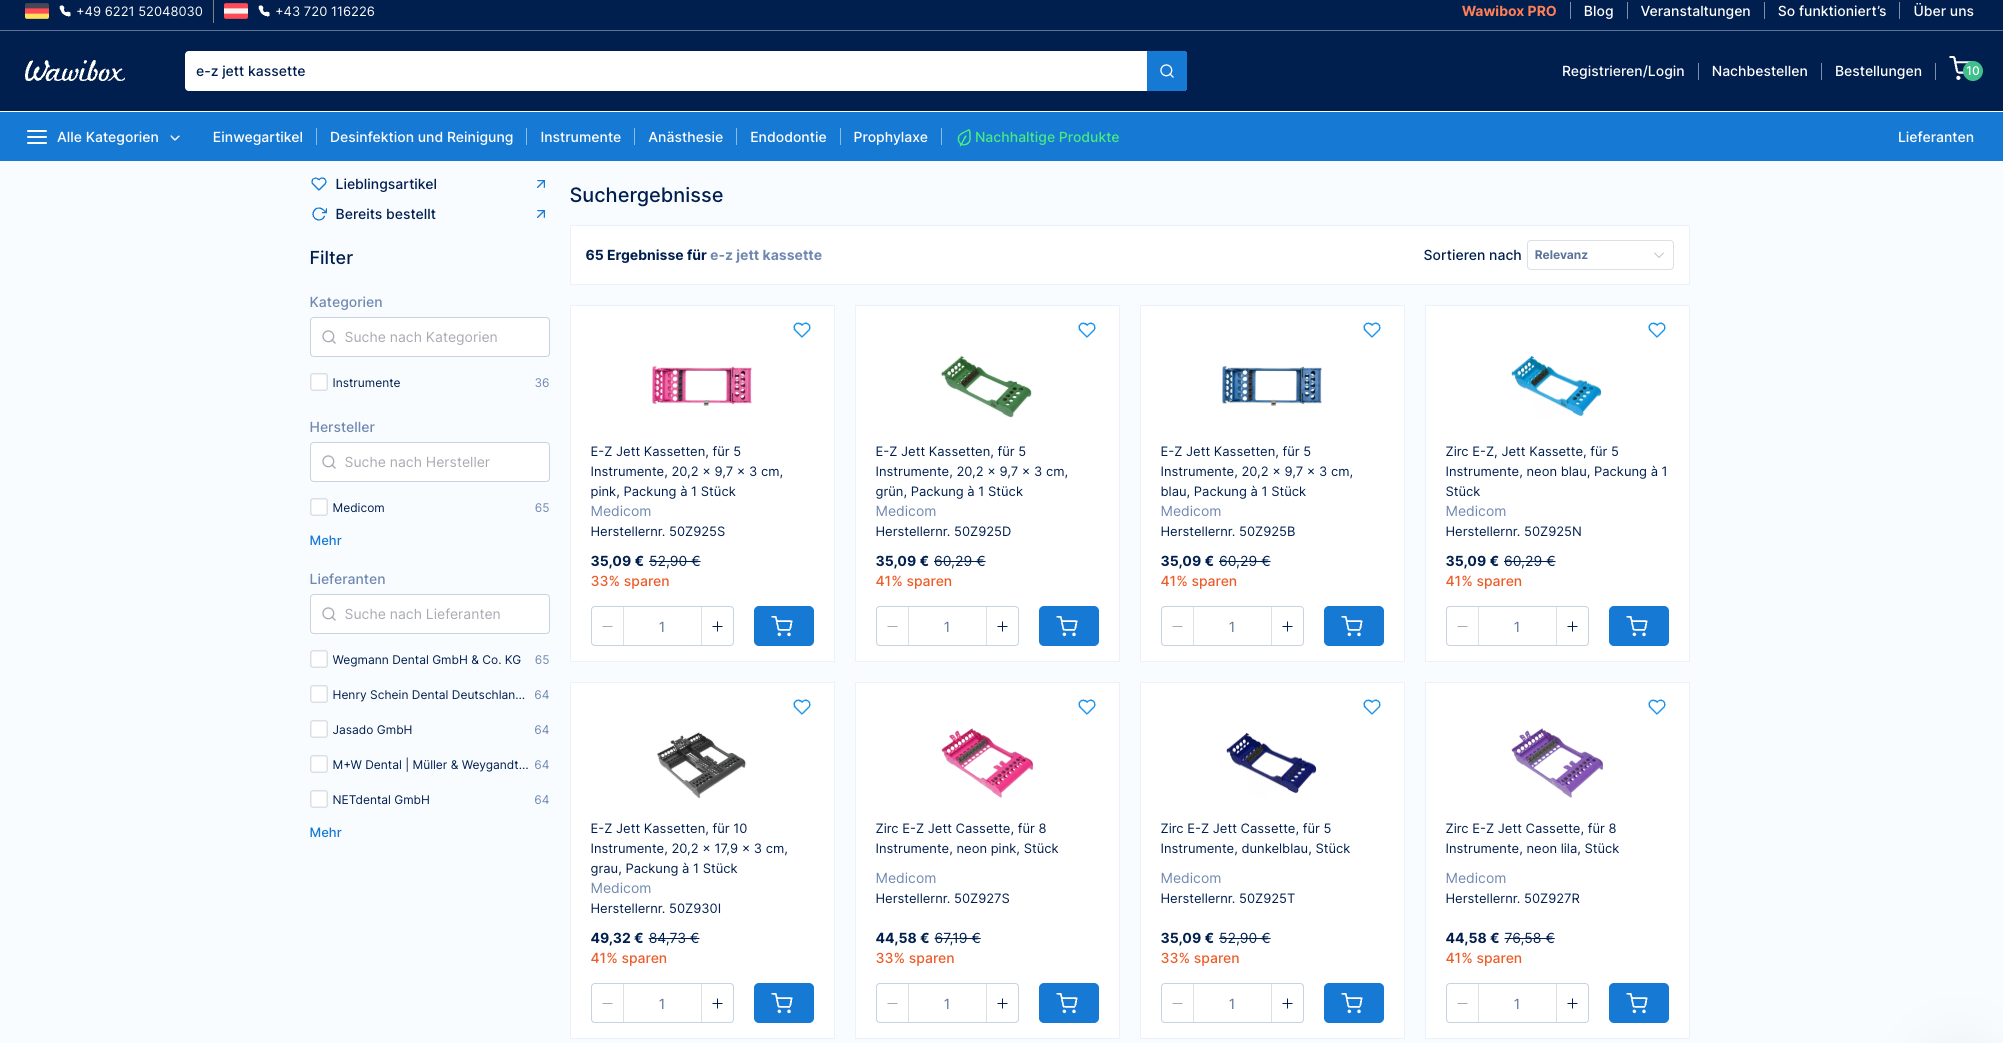This screenshot has height=1043, width=2003.
Task: Open Prophylaxe category
Action: [891, 137]
